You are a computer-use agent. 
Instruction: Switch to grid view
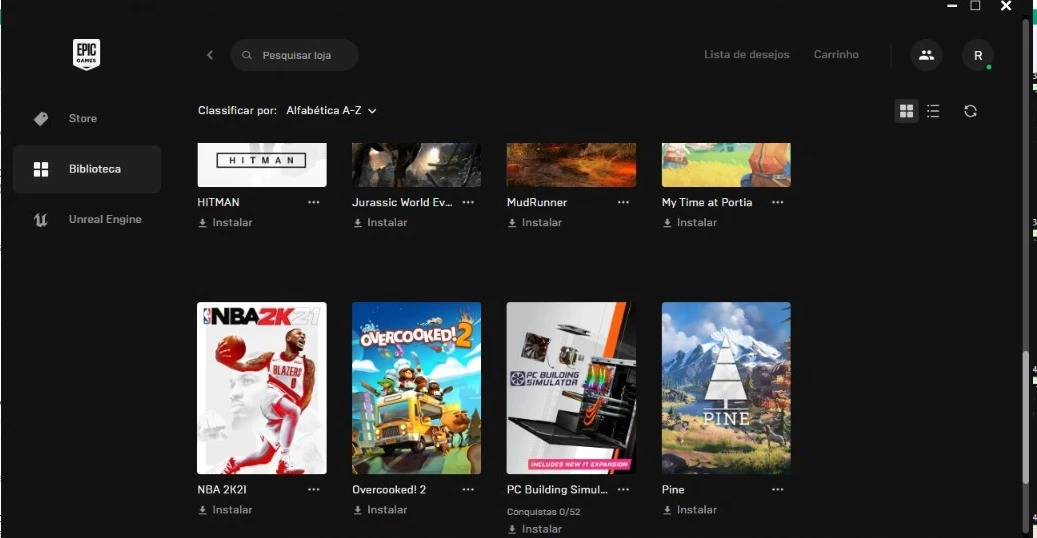coord(906,111)
